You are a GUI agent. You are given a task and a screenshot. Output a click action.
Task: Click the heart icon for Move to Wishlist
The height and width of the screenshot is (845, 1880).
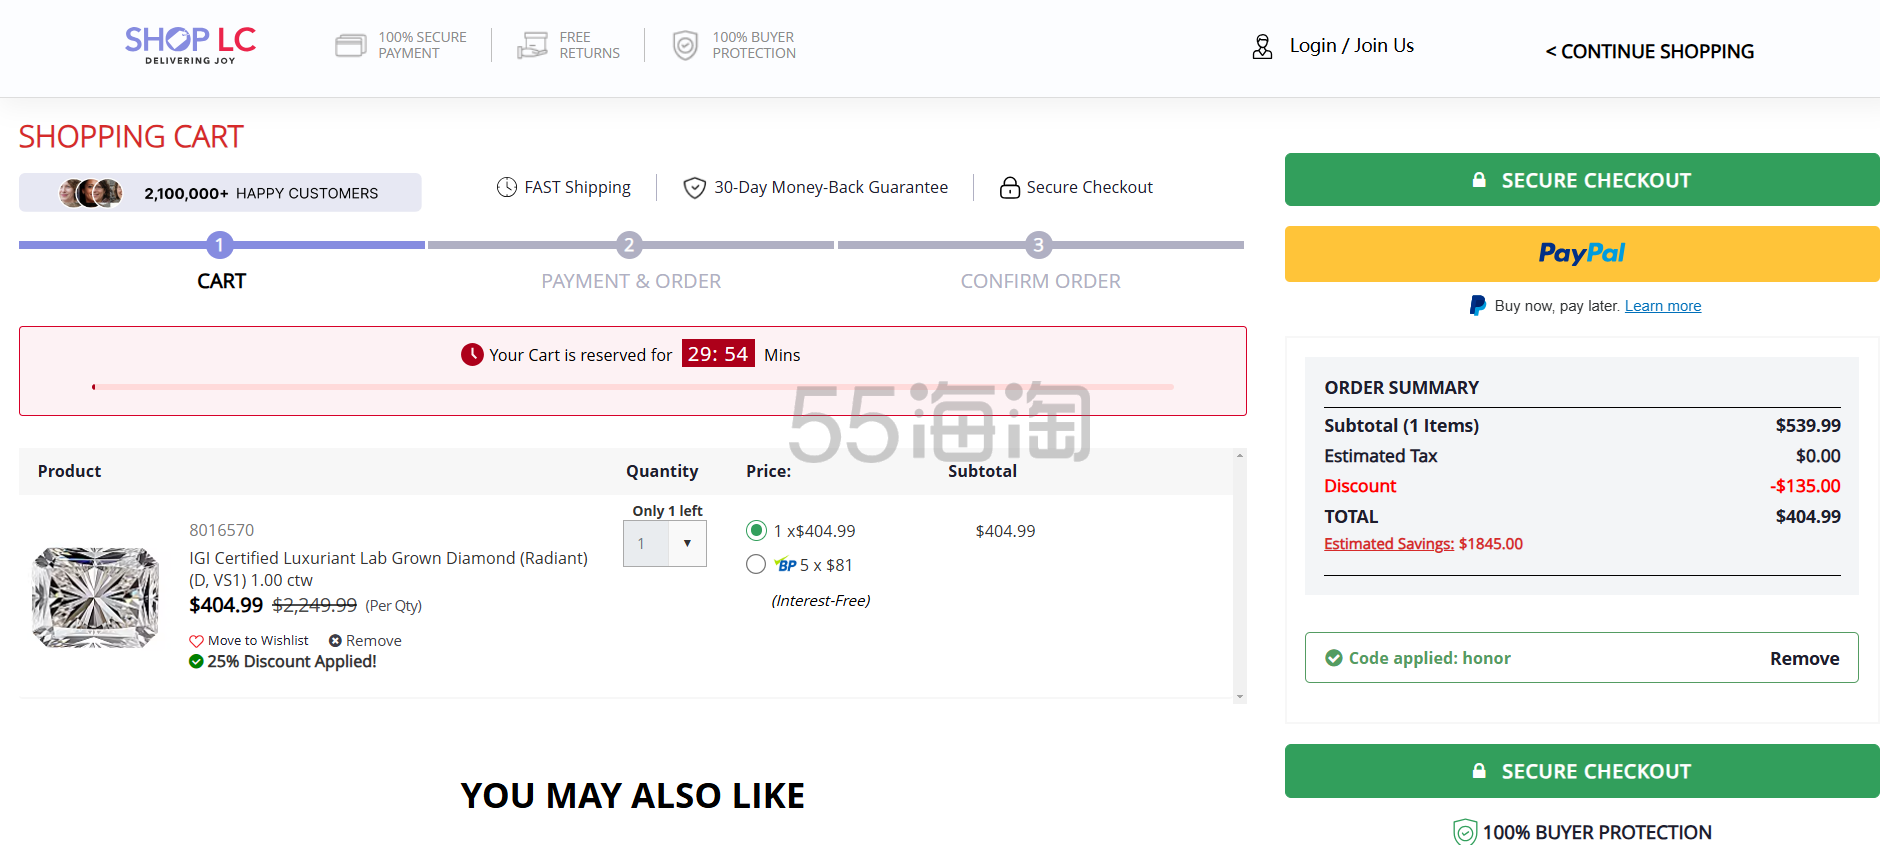coord(196,641)
